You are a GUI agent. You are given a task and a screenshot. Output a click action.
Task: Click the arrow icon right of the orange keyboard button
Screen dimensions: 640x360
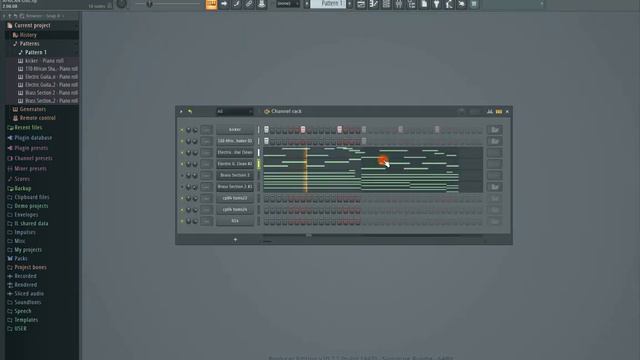[x=224, y=4]
